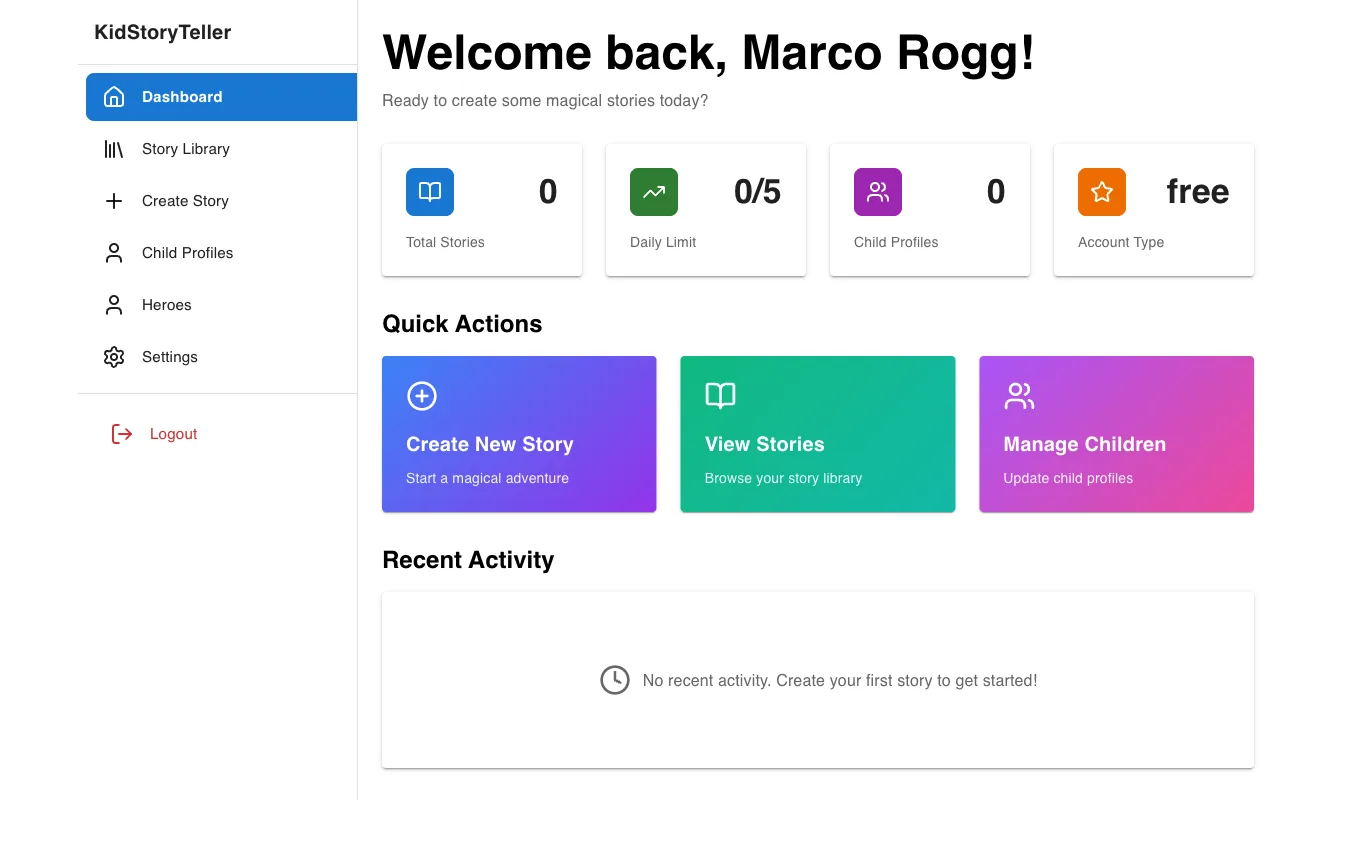This screenshot has height=848, width=1357.
Task: Click the Create New Story title
Action: tap(490, 444)
